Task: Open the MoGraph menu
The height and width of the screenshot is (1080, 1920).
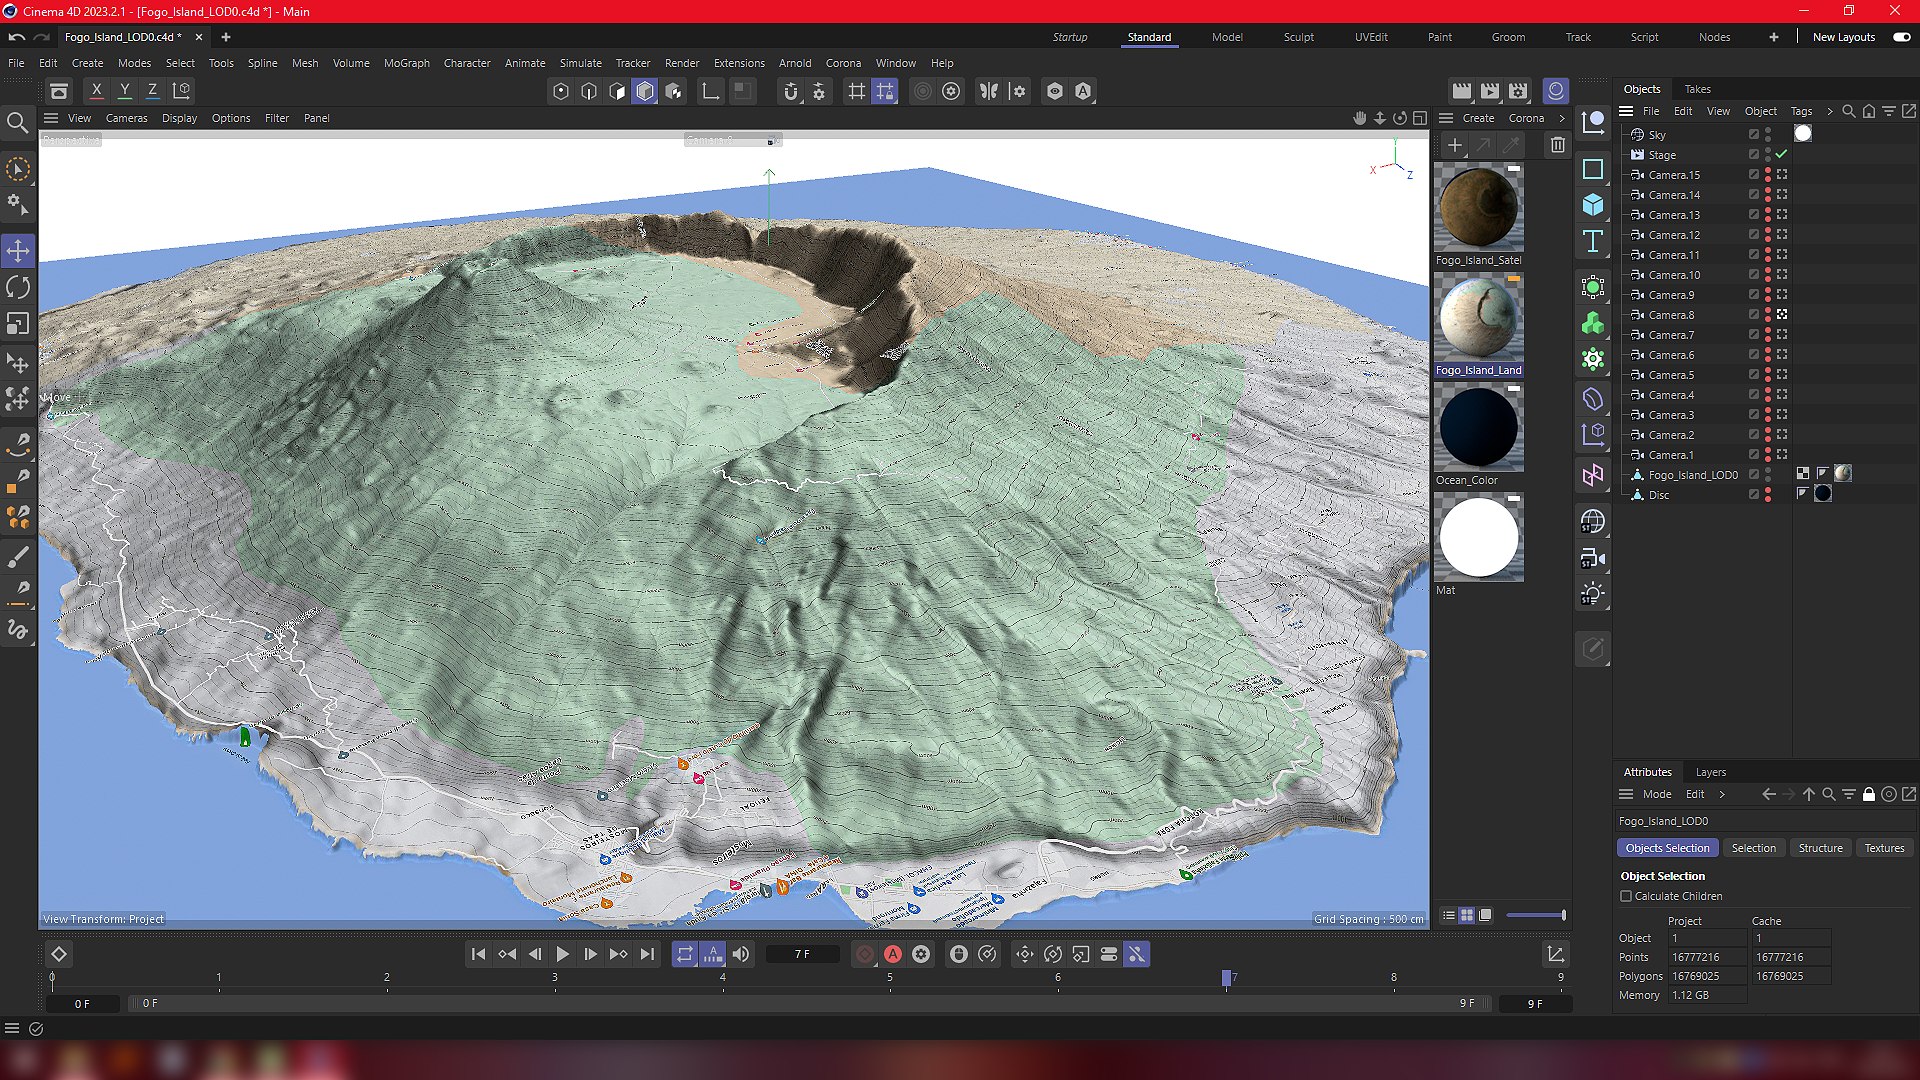Action: (x=406, y=63)
